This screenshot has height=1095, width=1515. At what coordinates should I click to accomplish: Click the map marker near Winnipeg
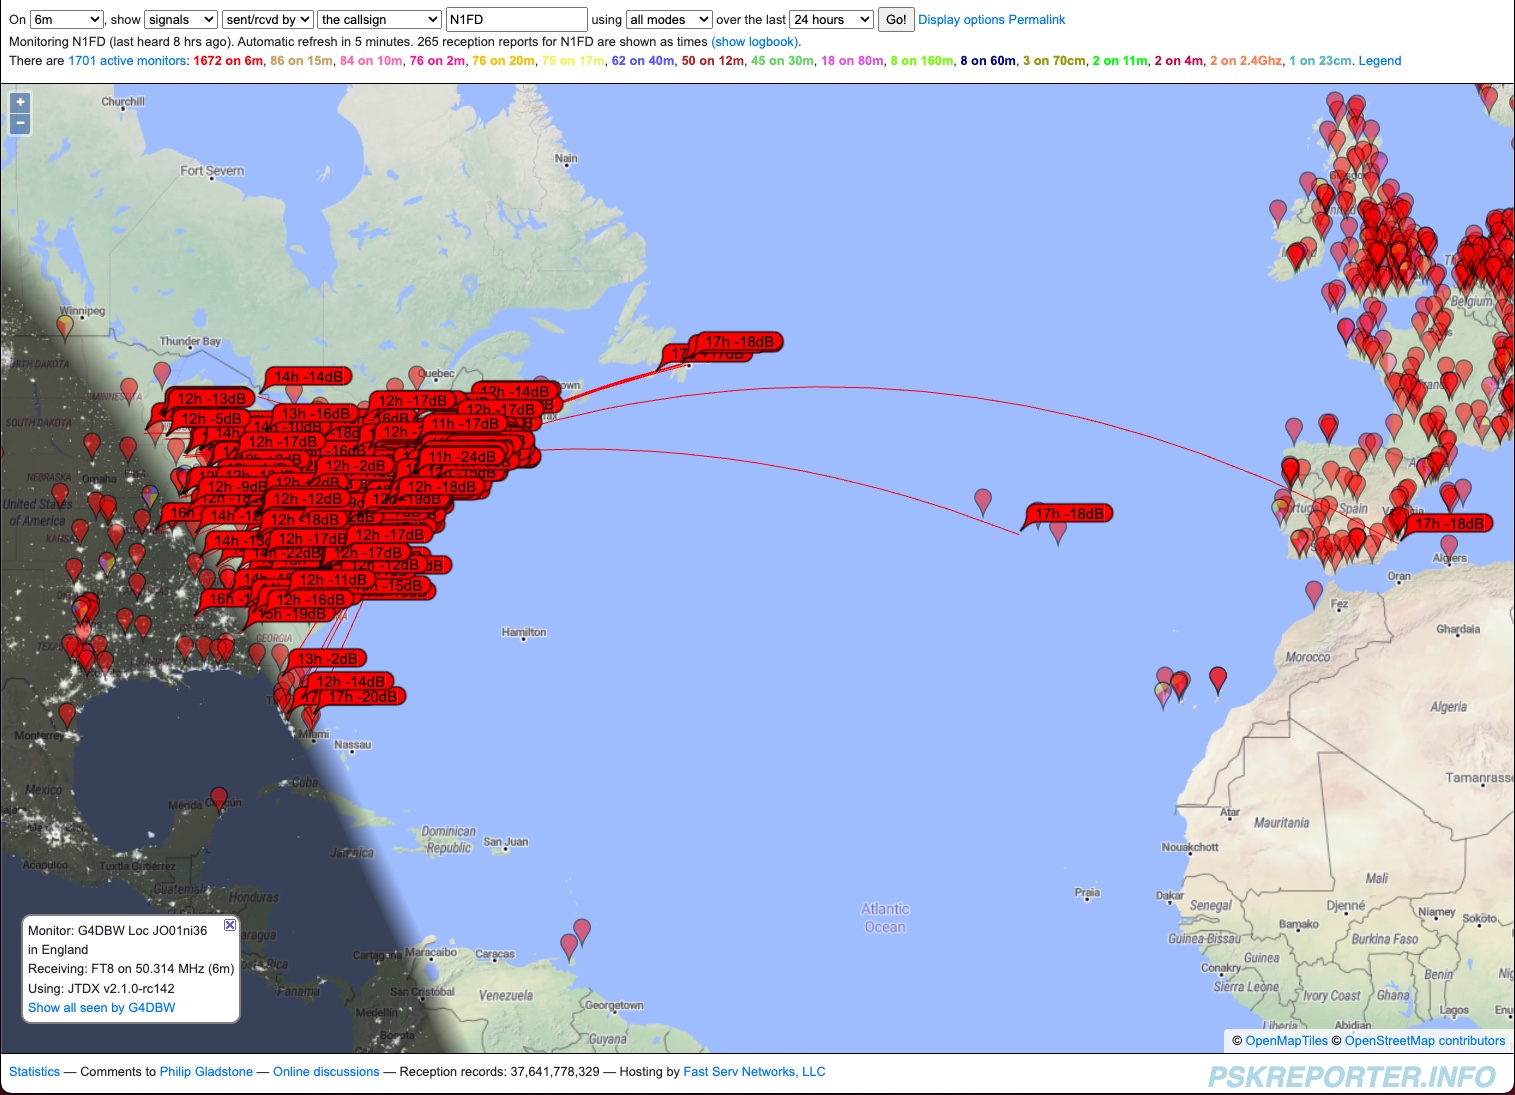[65, 325]
